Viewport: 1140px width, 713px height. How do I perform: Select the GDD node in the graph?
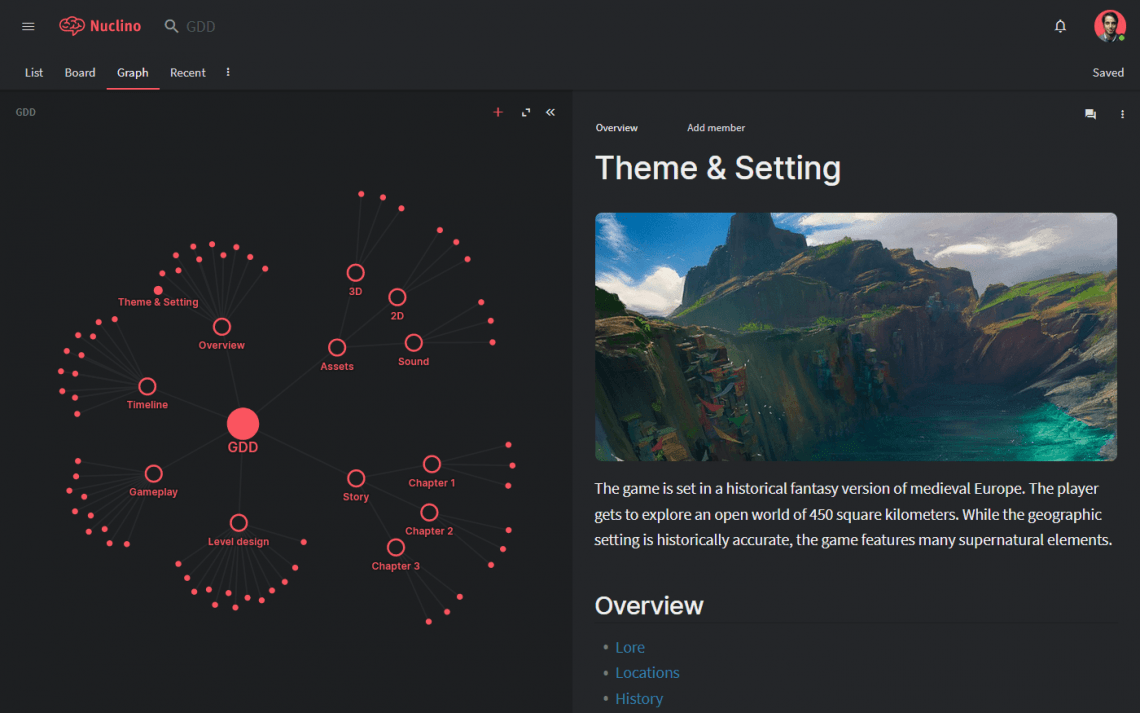tap(242, 423)
